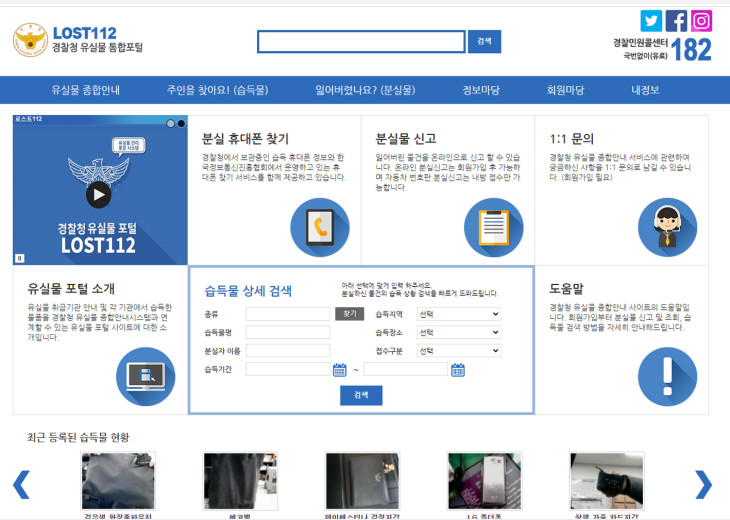Select the first banner slide dot
The height and width of the screenshot is (520, 730).
pyautogui.click(x=171, y=123)
